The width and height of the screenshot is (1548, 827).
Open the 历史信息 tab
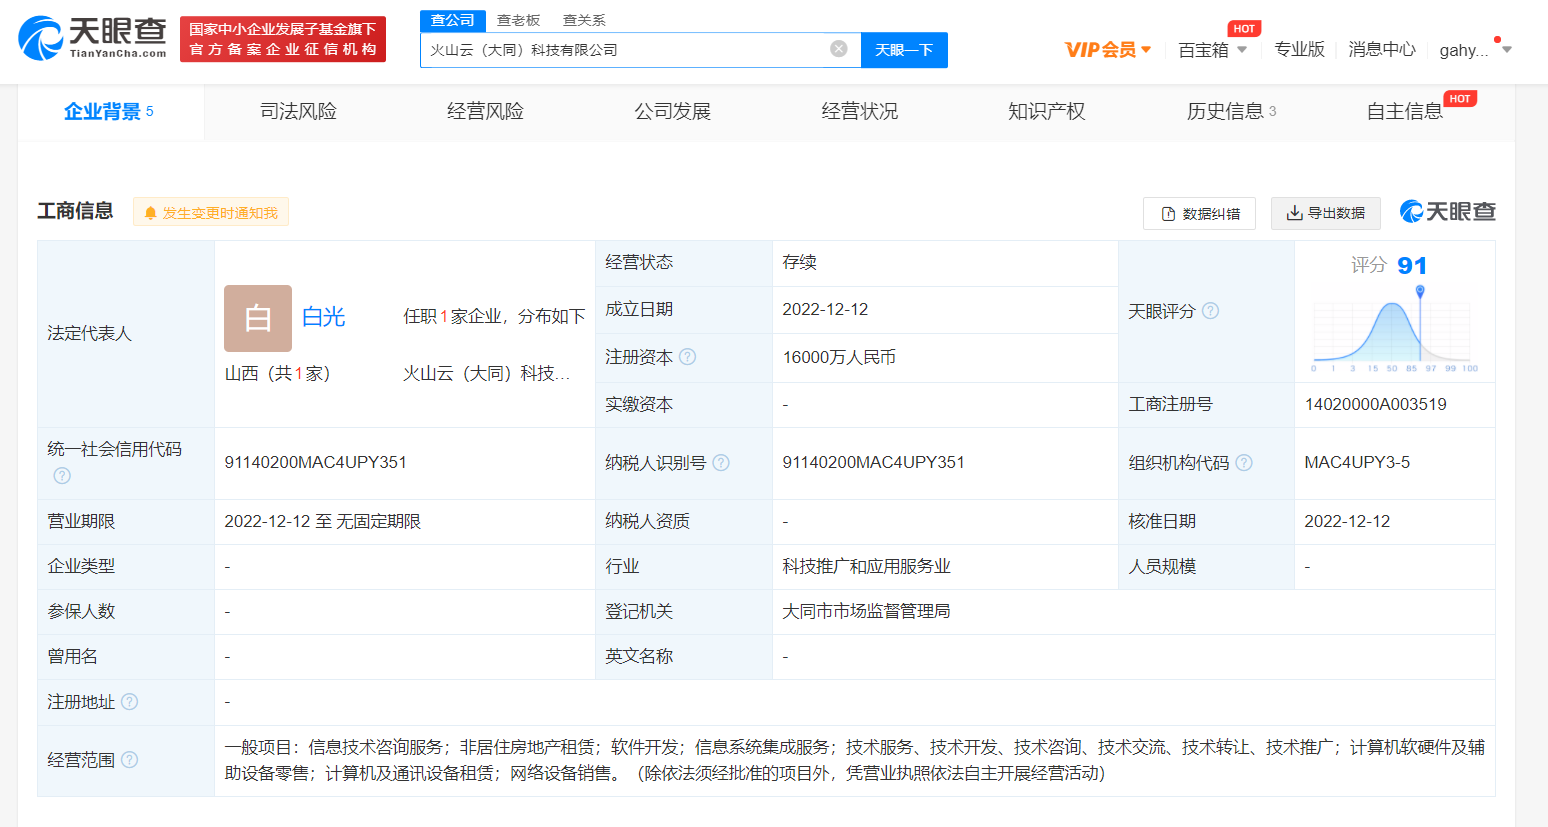(1232, 112)
